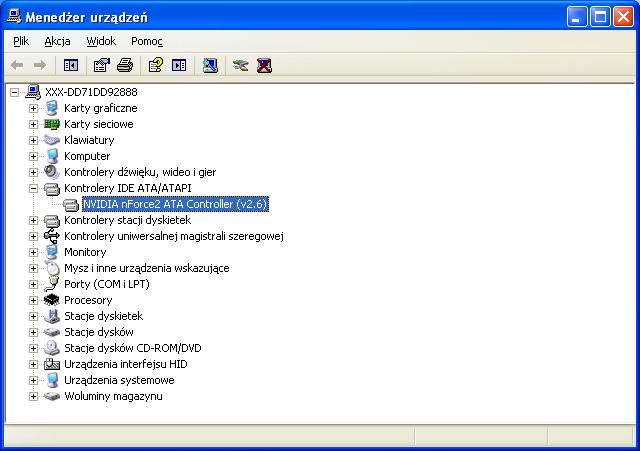This screenshot has height=451, width=640.
Task: Expand Urządzenia systemowe node
Action: click(33, 380)
